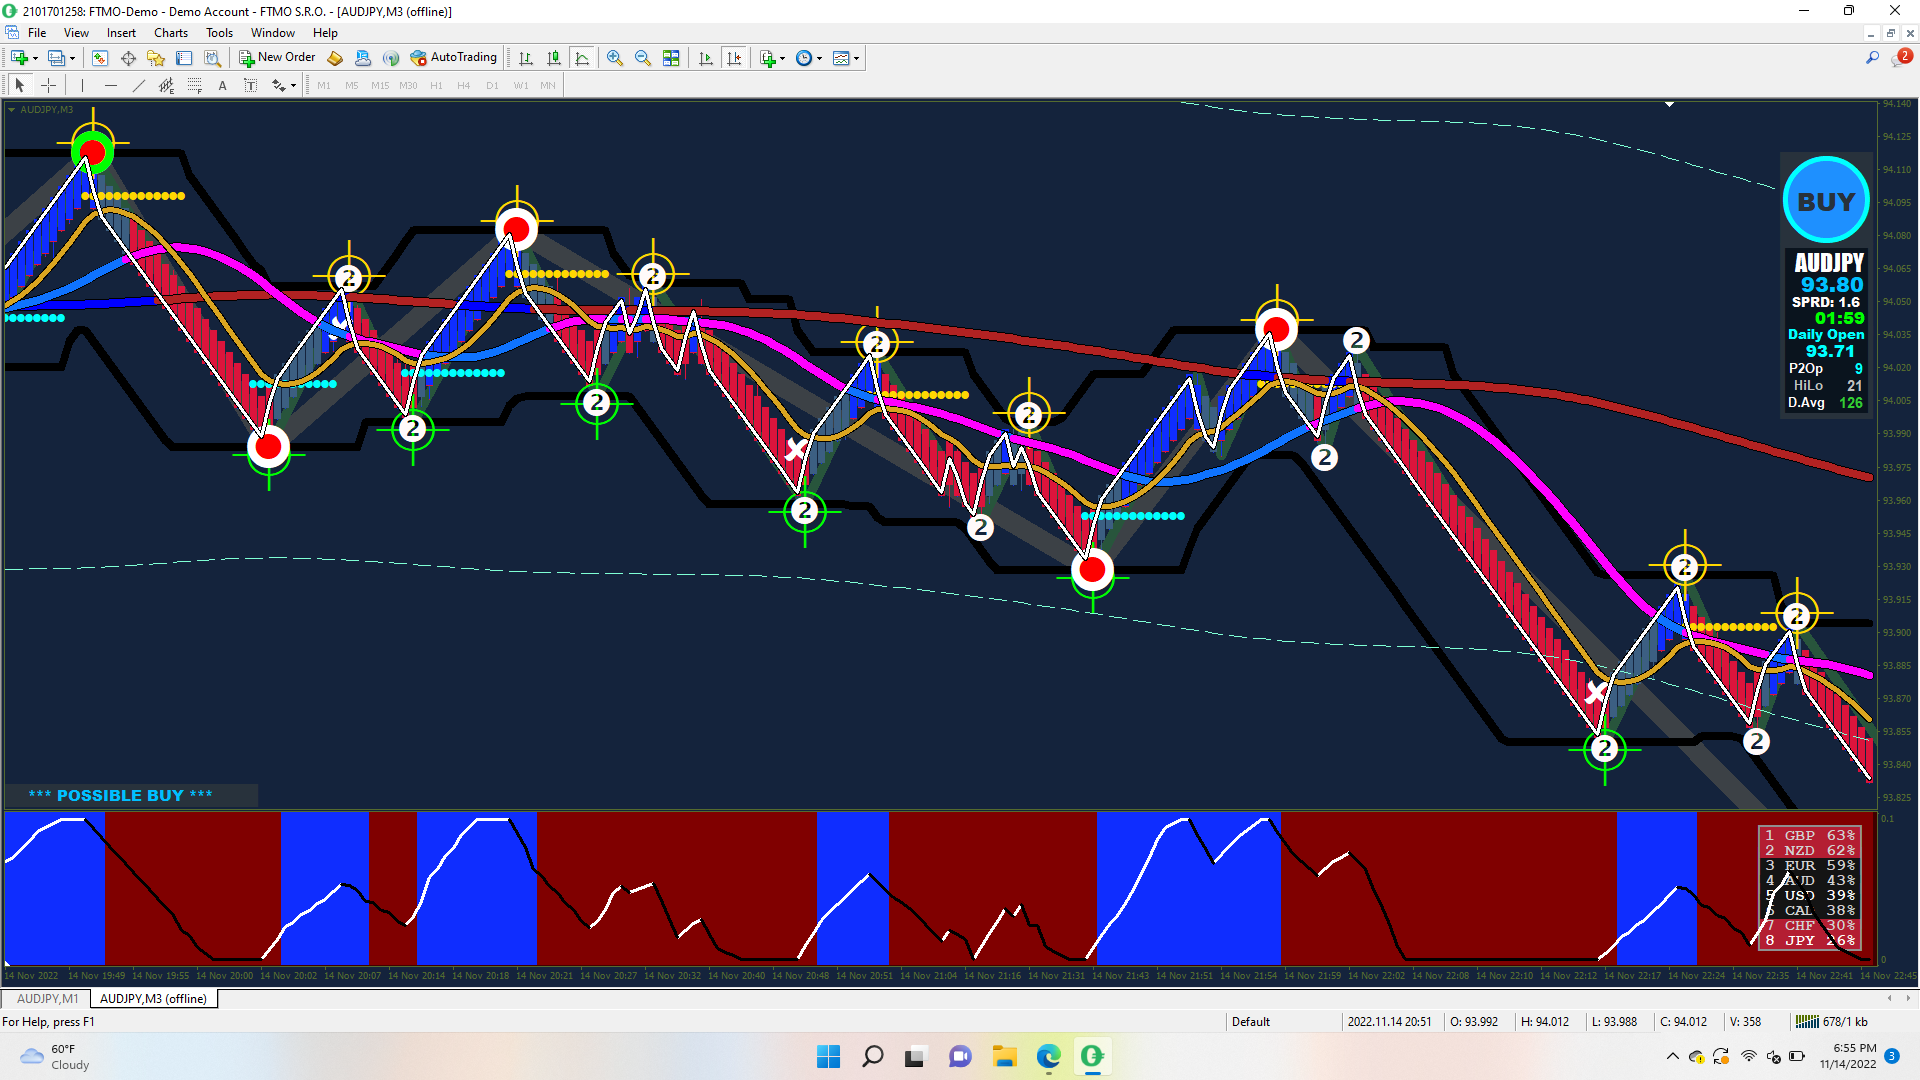Image resolution: width=1920 pixels, height=1080 pixels.
Task: Open Microsoft Edge from the taskbar
Action: point(1048,1056)
